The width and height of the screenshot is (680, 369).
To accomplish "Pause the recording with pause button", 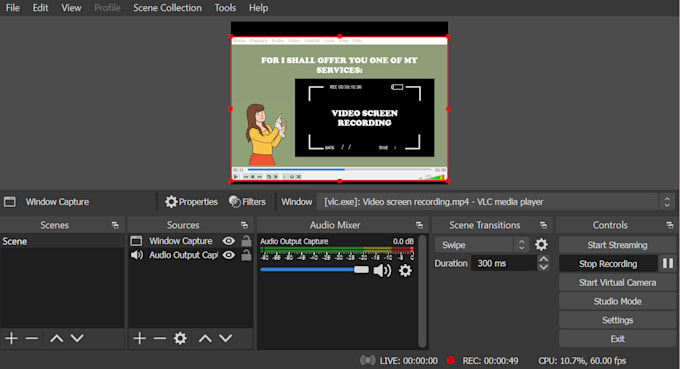I will (x=668, y=264).
